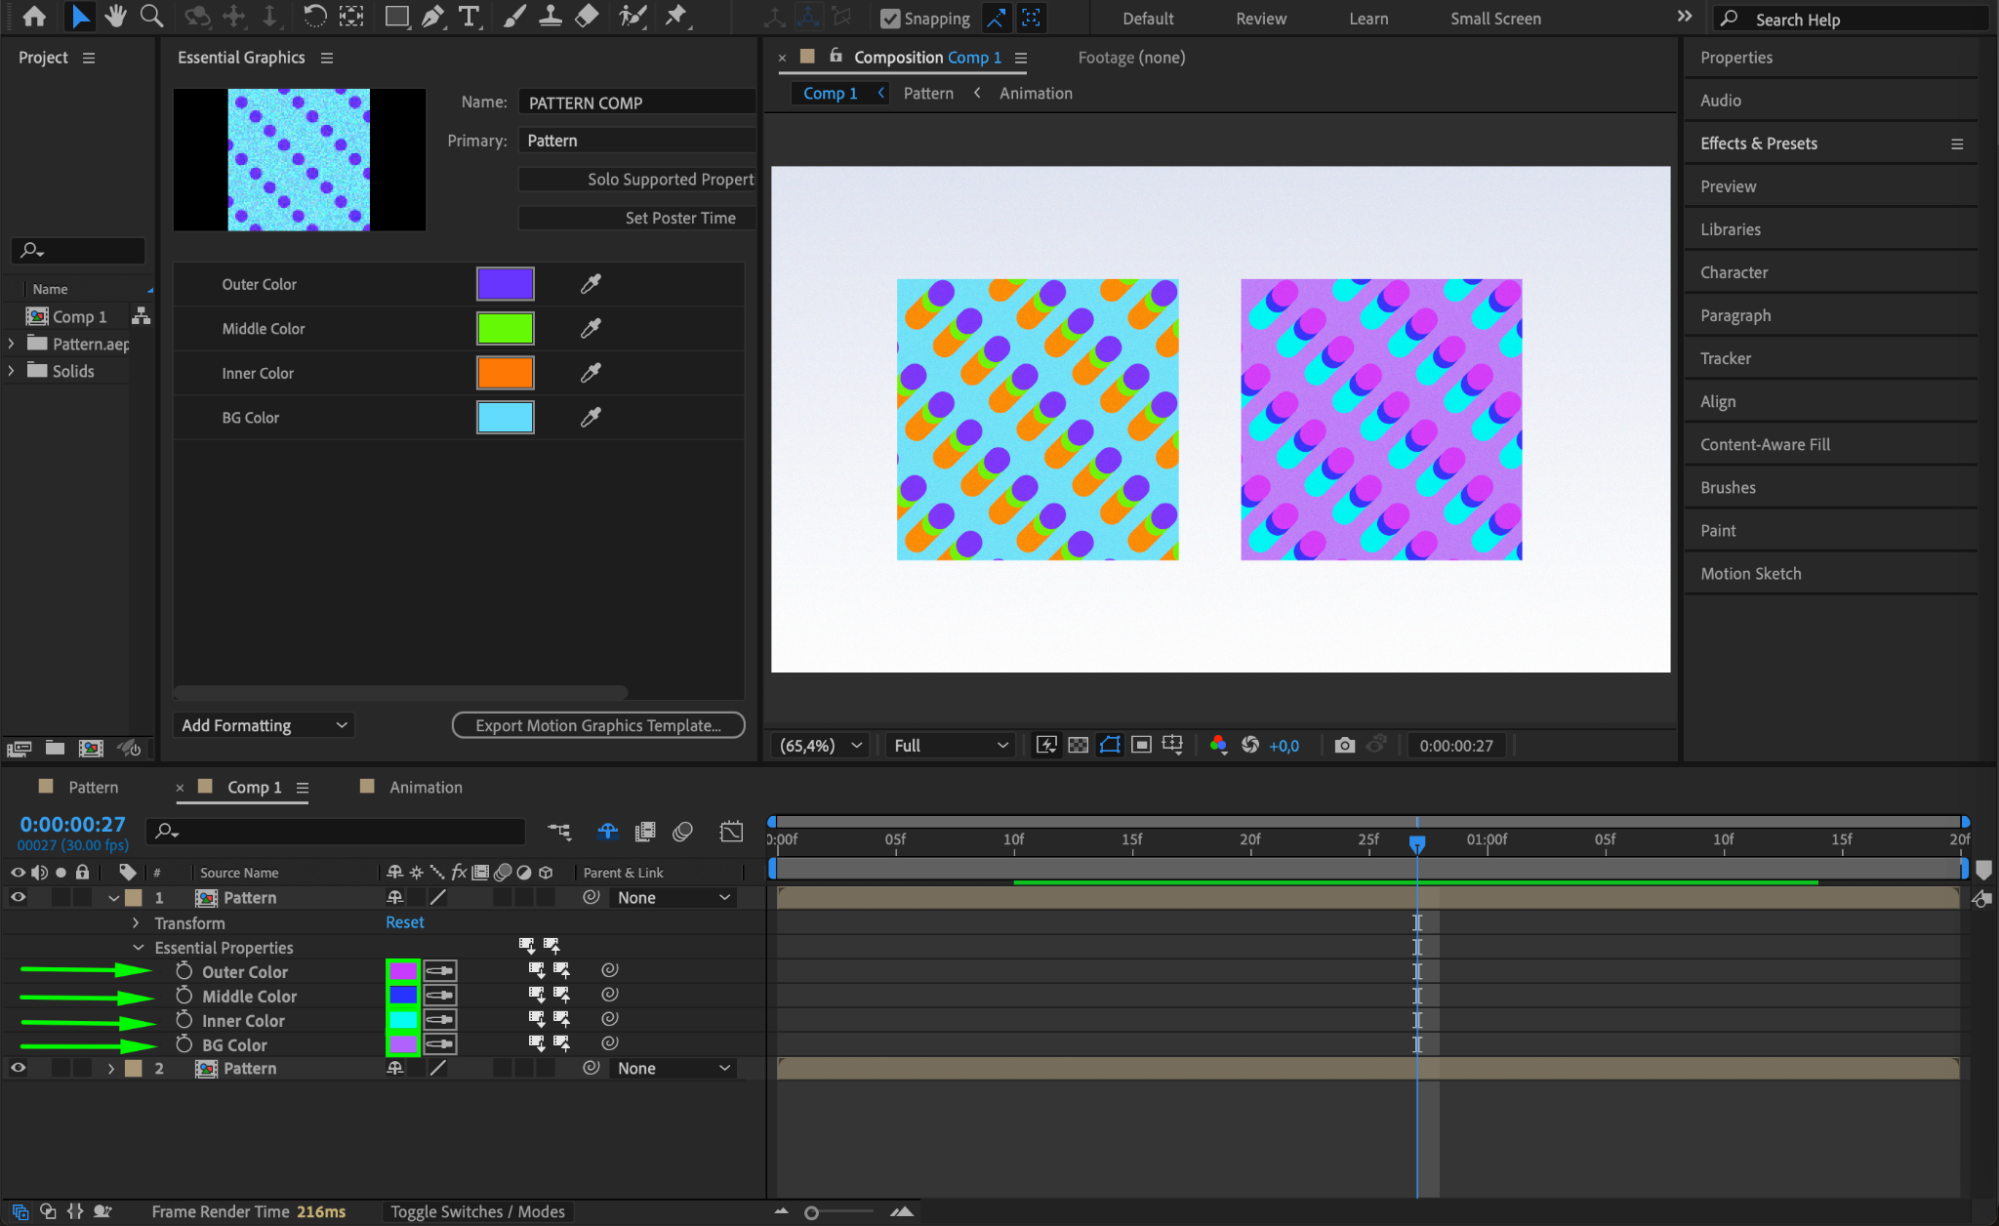Open the Full resolution dropdown
The width and height of the screenshot is (1999, 1226).
coord(950,745)
